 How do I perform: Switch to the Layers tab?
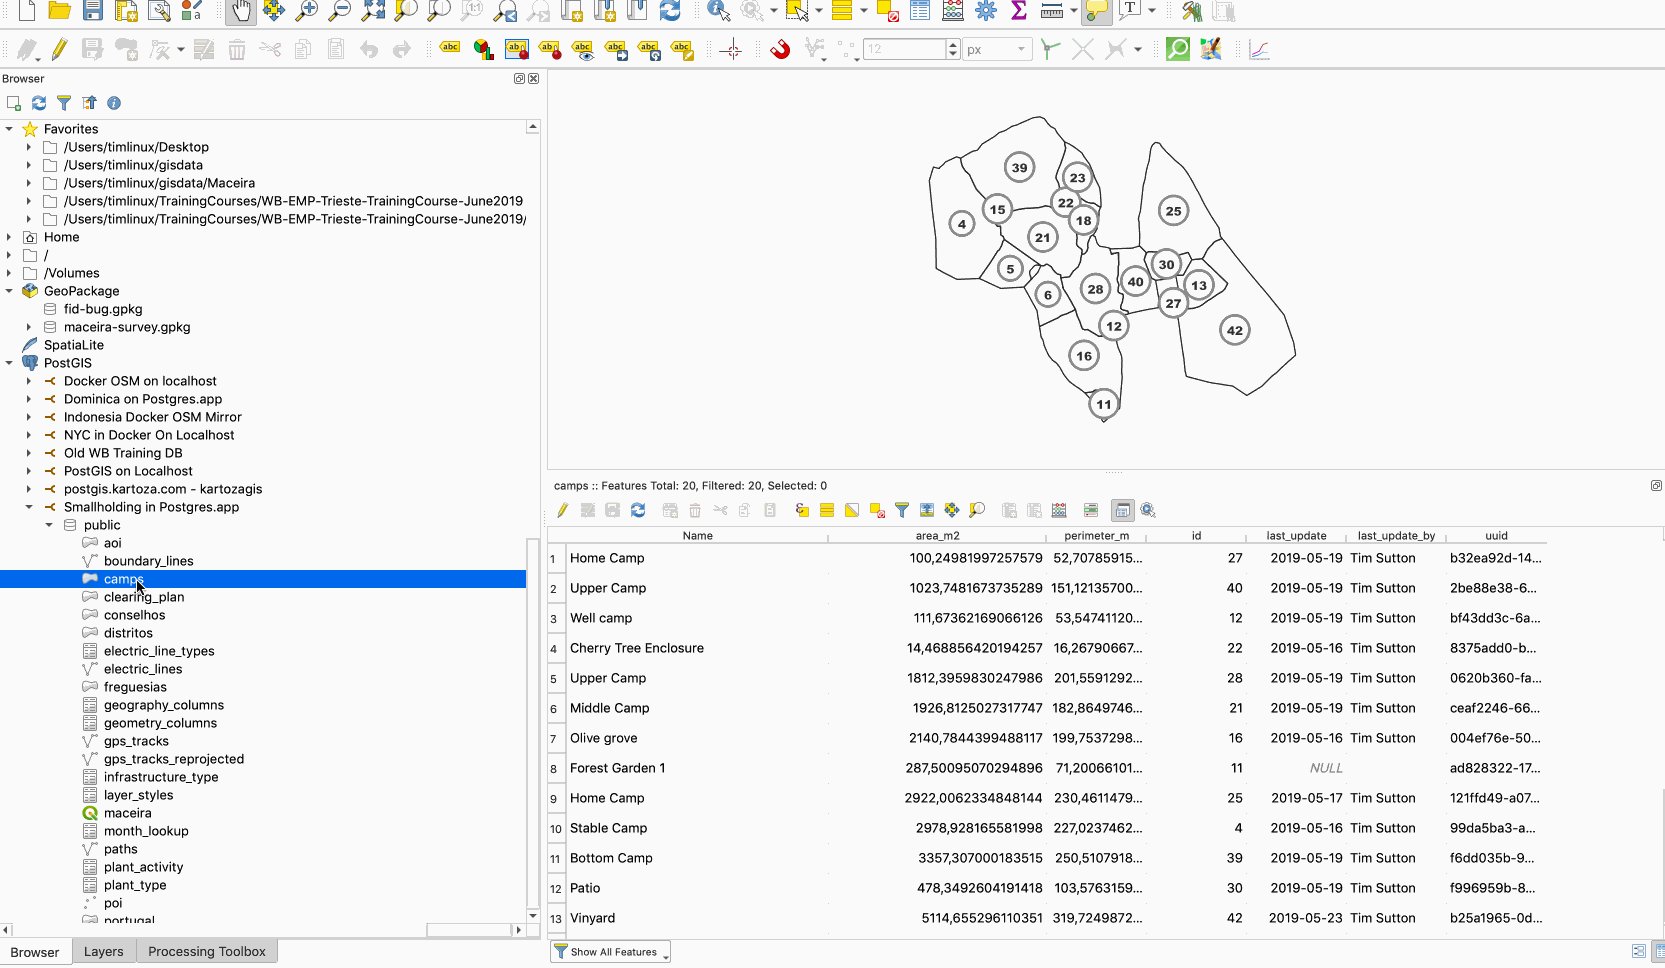pyautogui.click(x=103, y=951)
